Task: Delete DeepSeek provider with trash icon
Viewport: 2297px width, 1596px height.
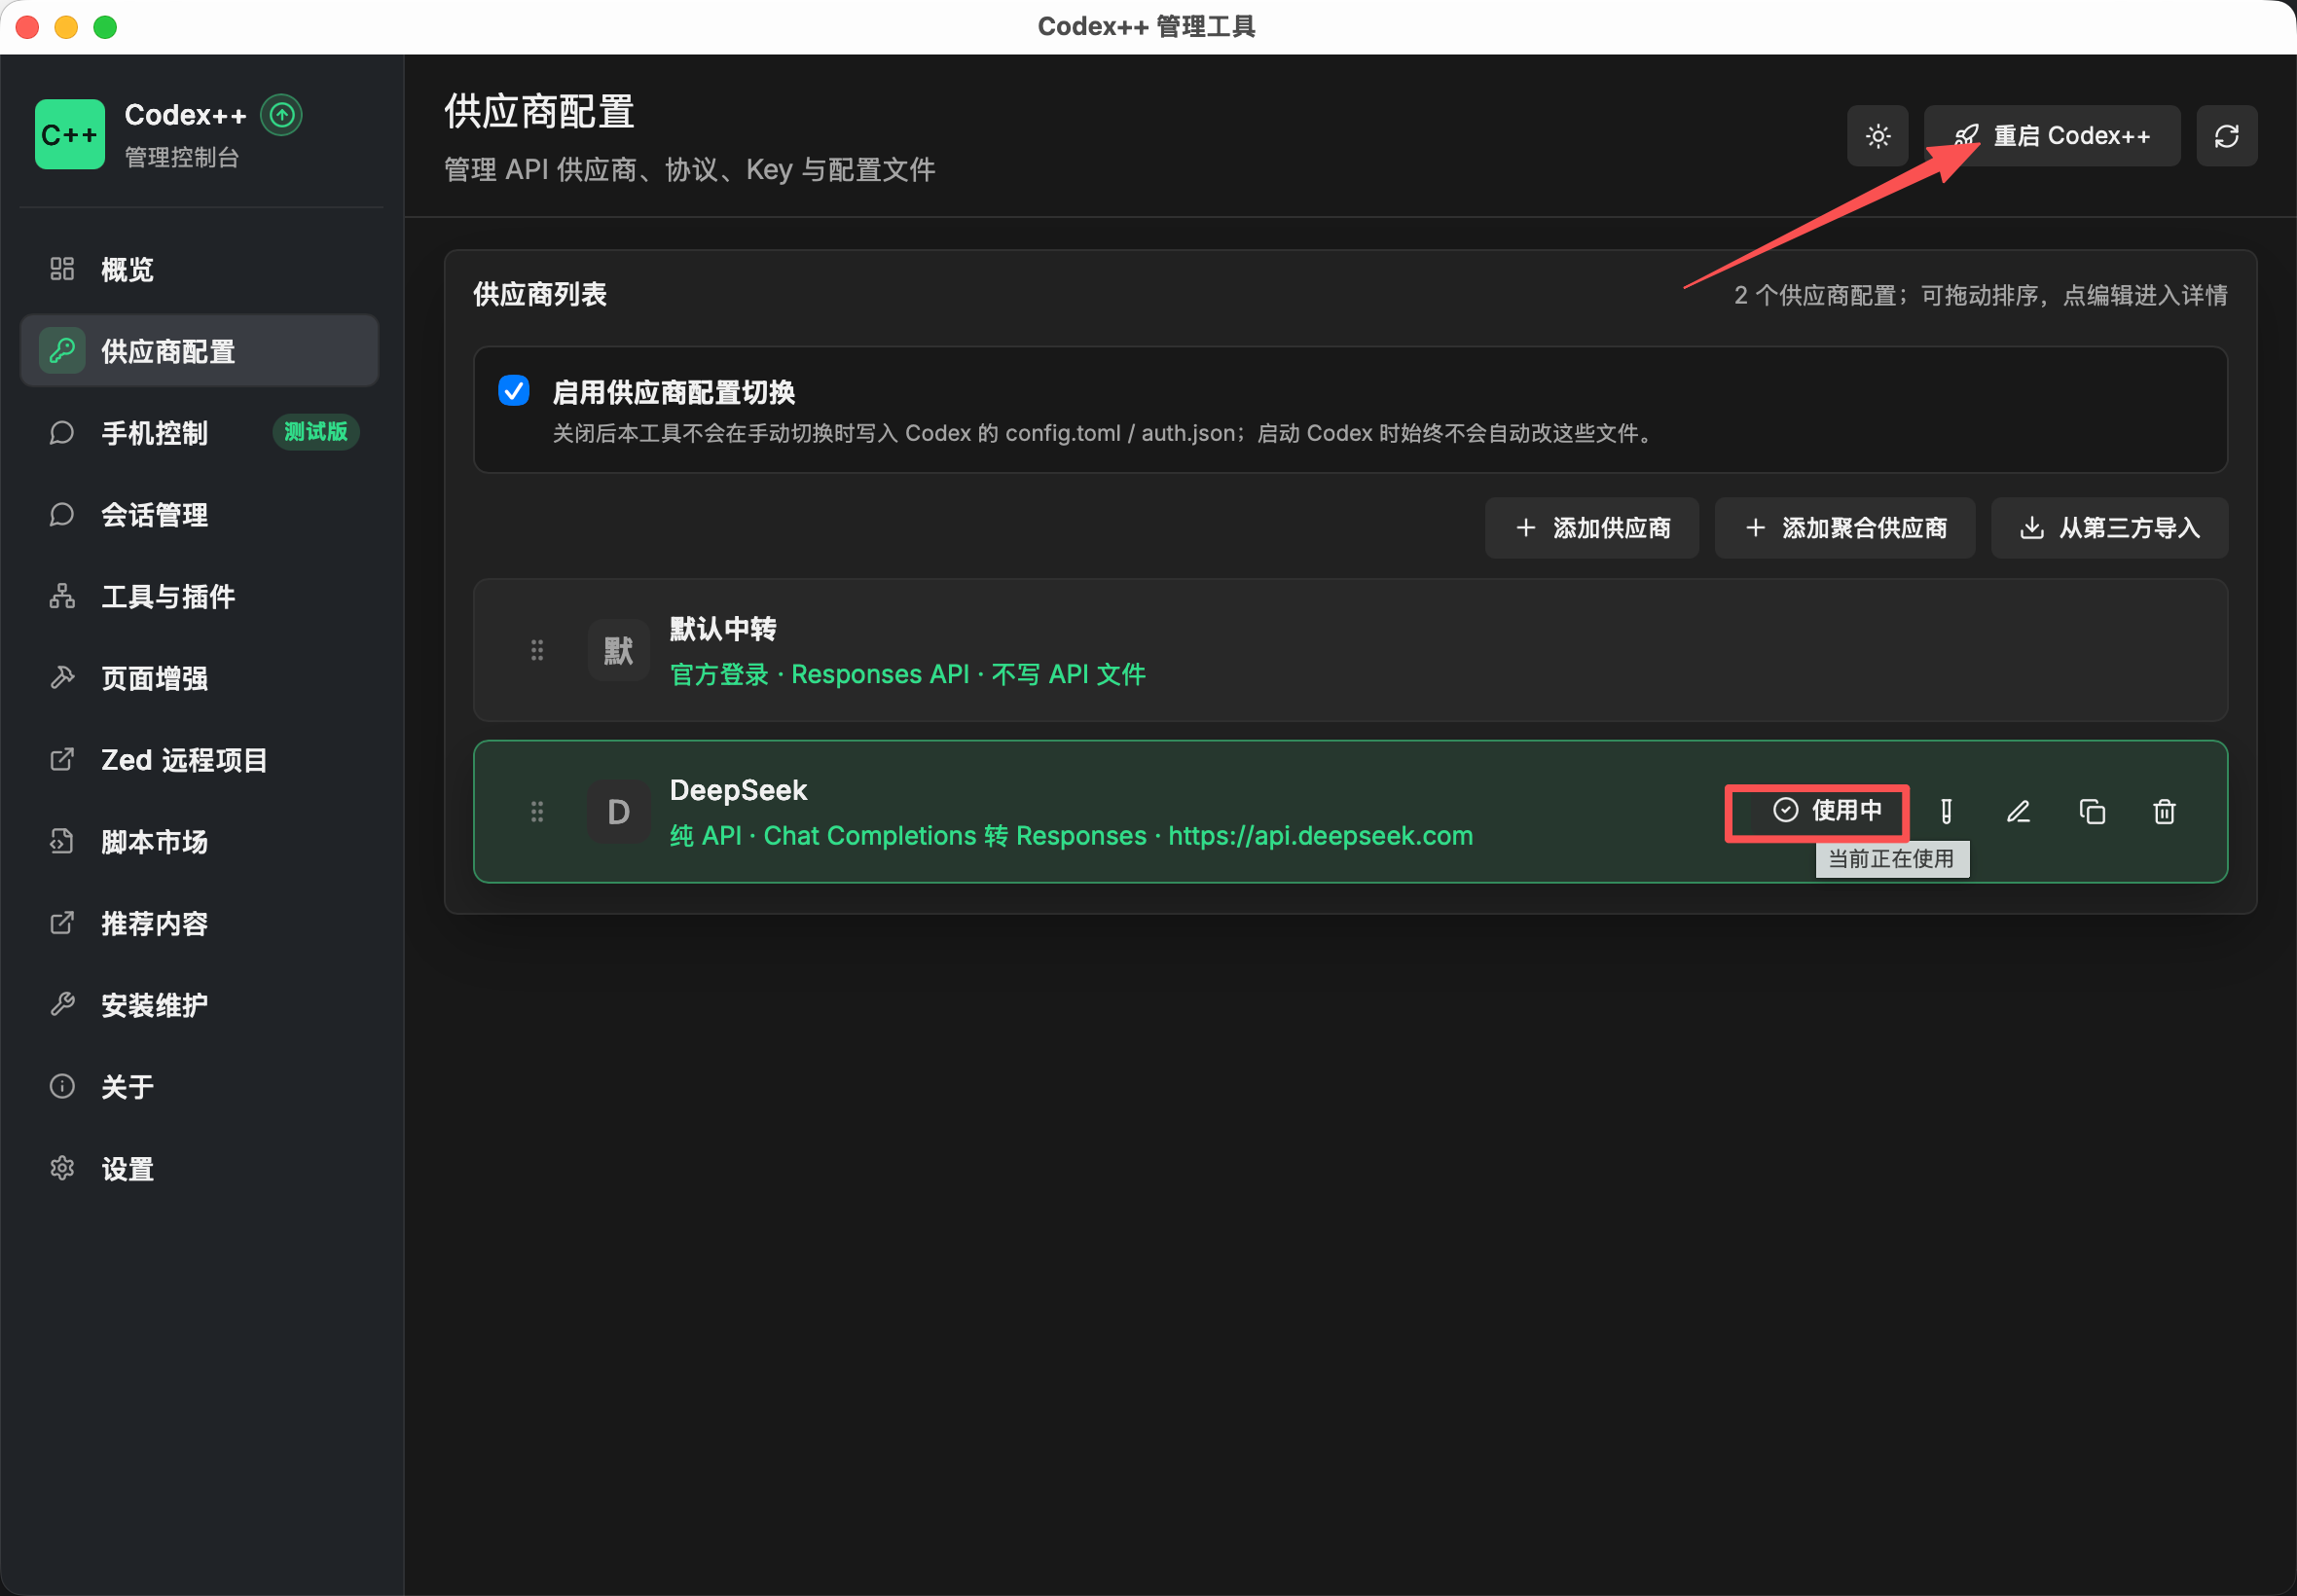Action: (2164, 812)
